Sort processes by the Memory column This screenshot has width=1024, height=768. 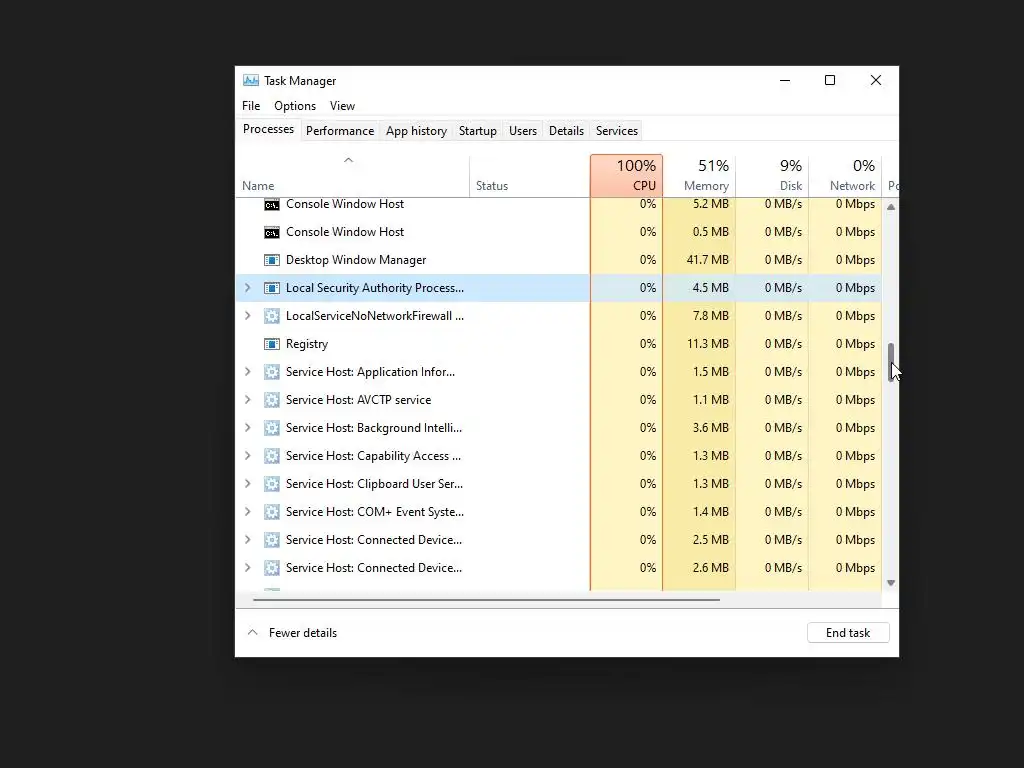coord(699,176)
